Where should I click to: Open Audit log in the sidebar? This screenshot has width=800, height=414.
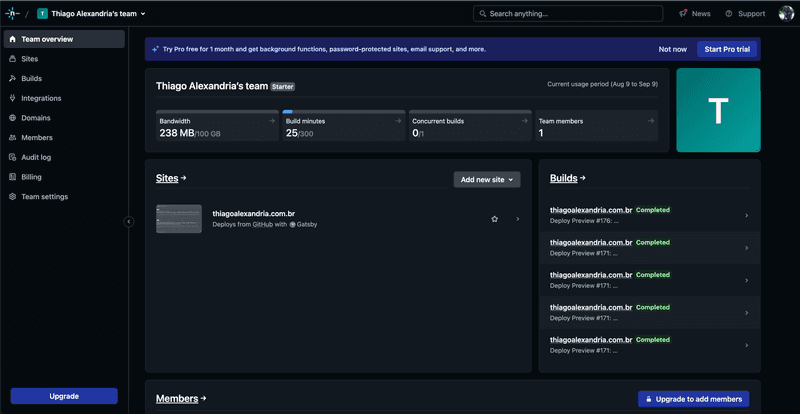64,157
